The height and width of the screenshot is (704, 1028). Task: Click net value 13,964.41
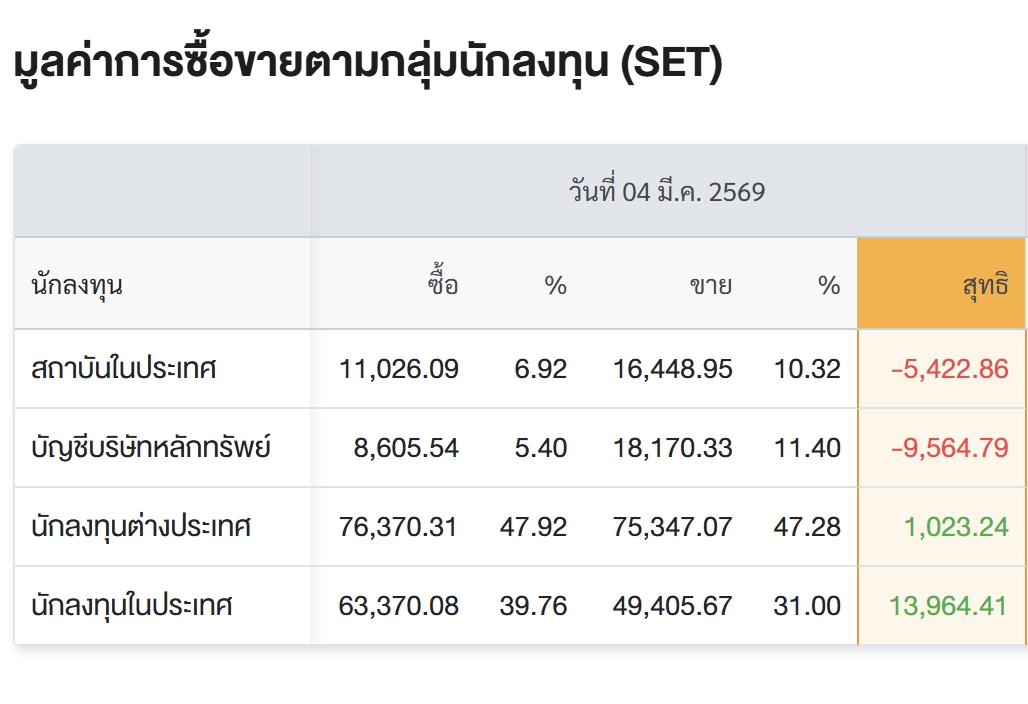948,605
